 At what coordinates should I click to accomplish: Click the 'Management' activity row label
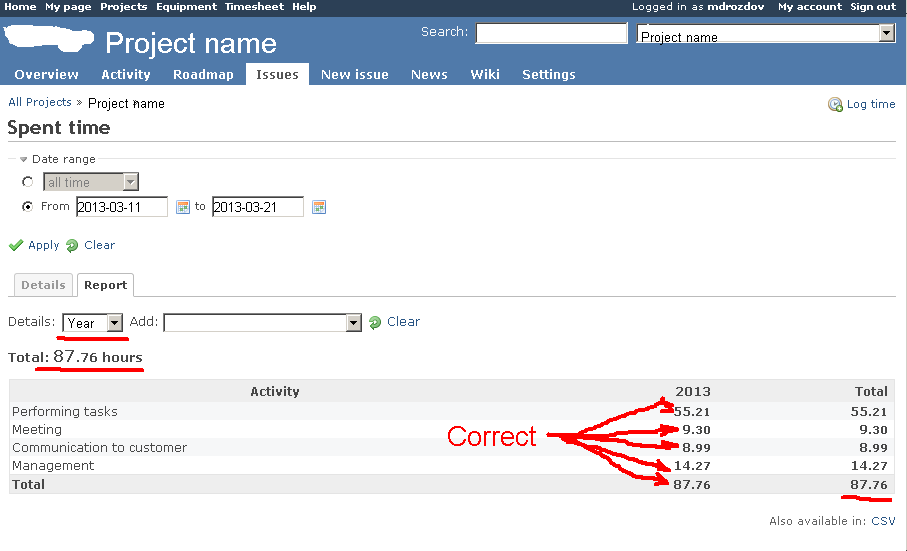53,465
